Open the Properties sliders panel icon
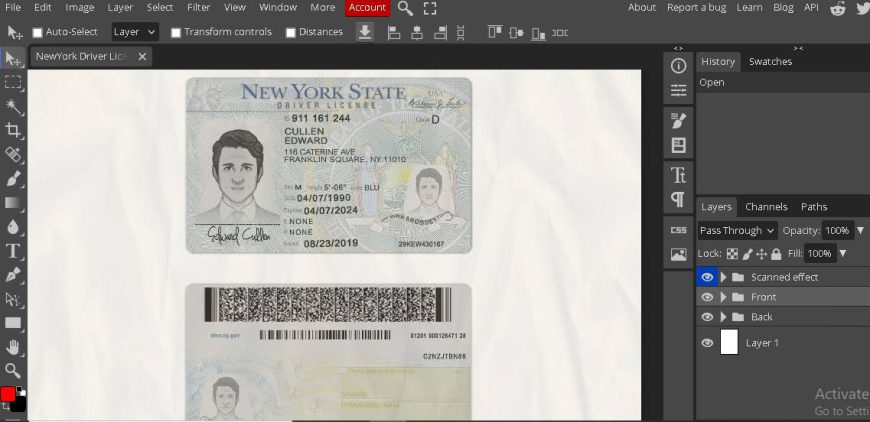Image resolution: width=870 pixels, height=422 pixels. coord(678,91)
